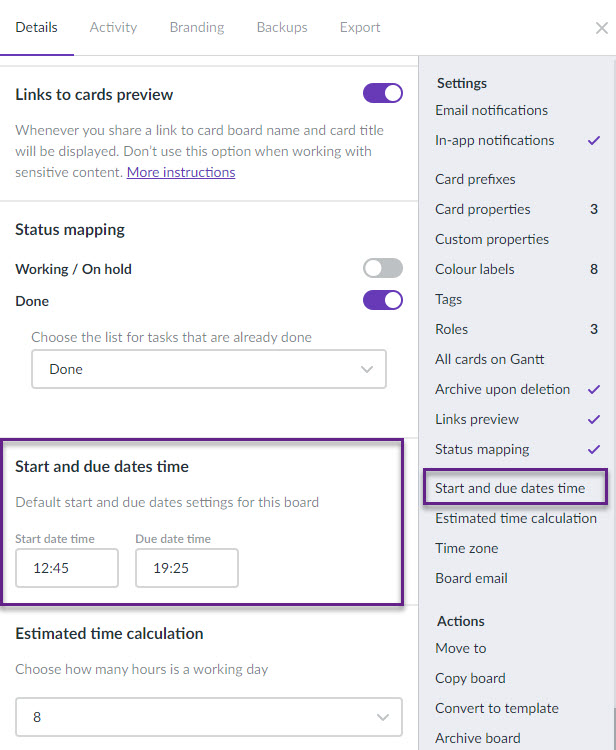Expand the working day hours dropdown

(x=209, y=717)
